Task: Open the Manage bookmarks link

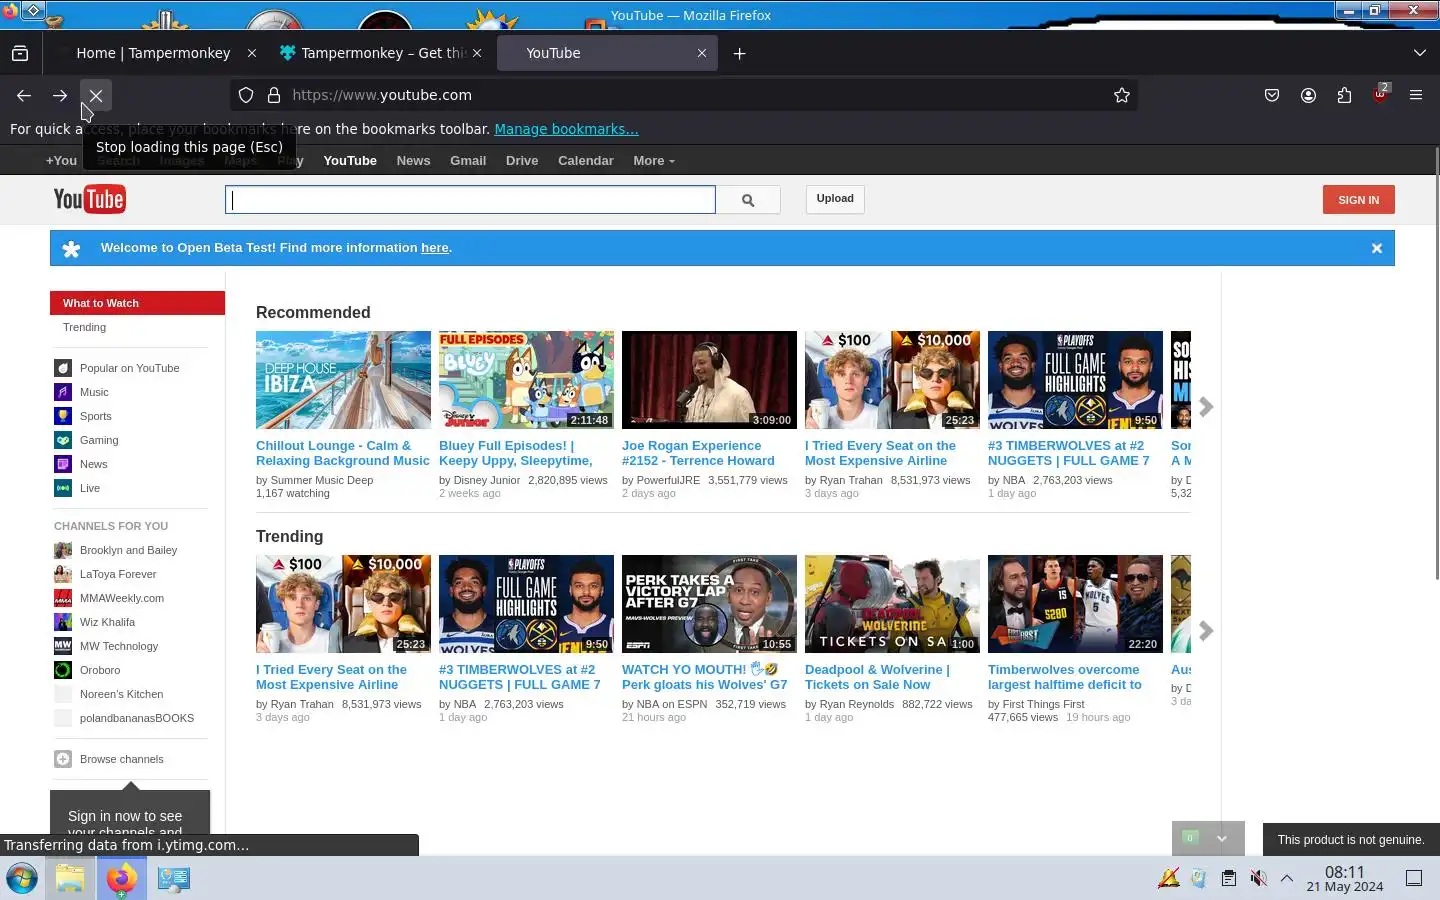Action: coord(566,129)
